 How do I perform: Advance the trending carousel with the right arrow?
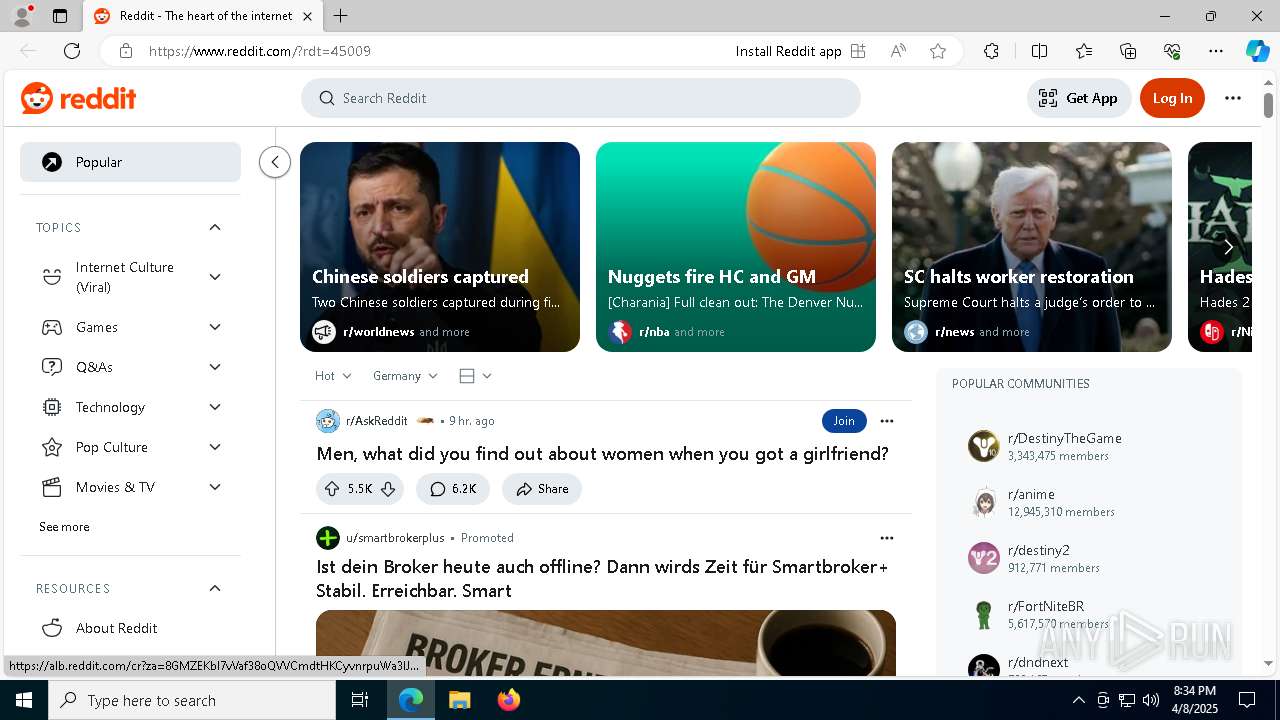pyautogui.click(x=1228, y=247)
